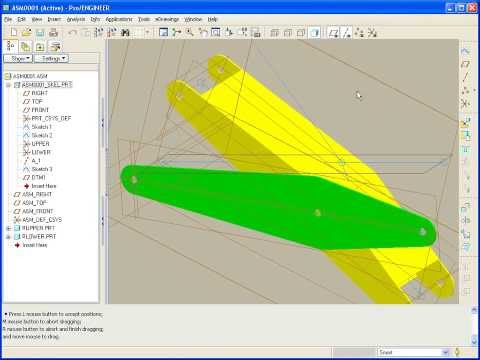480x360 pixels.
Task: Switch display to Wireframe
Action: 275,32
